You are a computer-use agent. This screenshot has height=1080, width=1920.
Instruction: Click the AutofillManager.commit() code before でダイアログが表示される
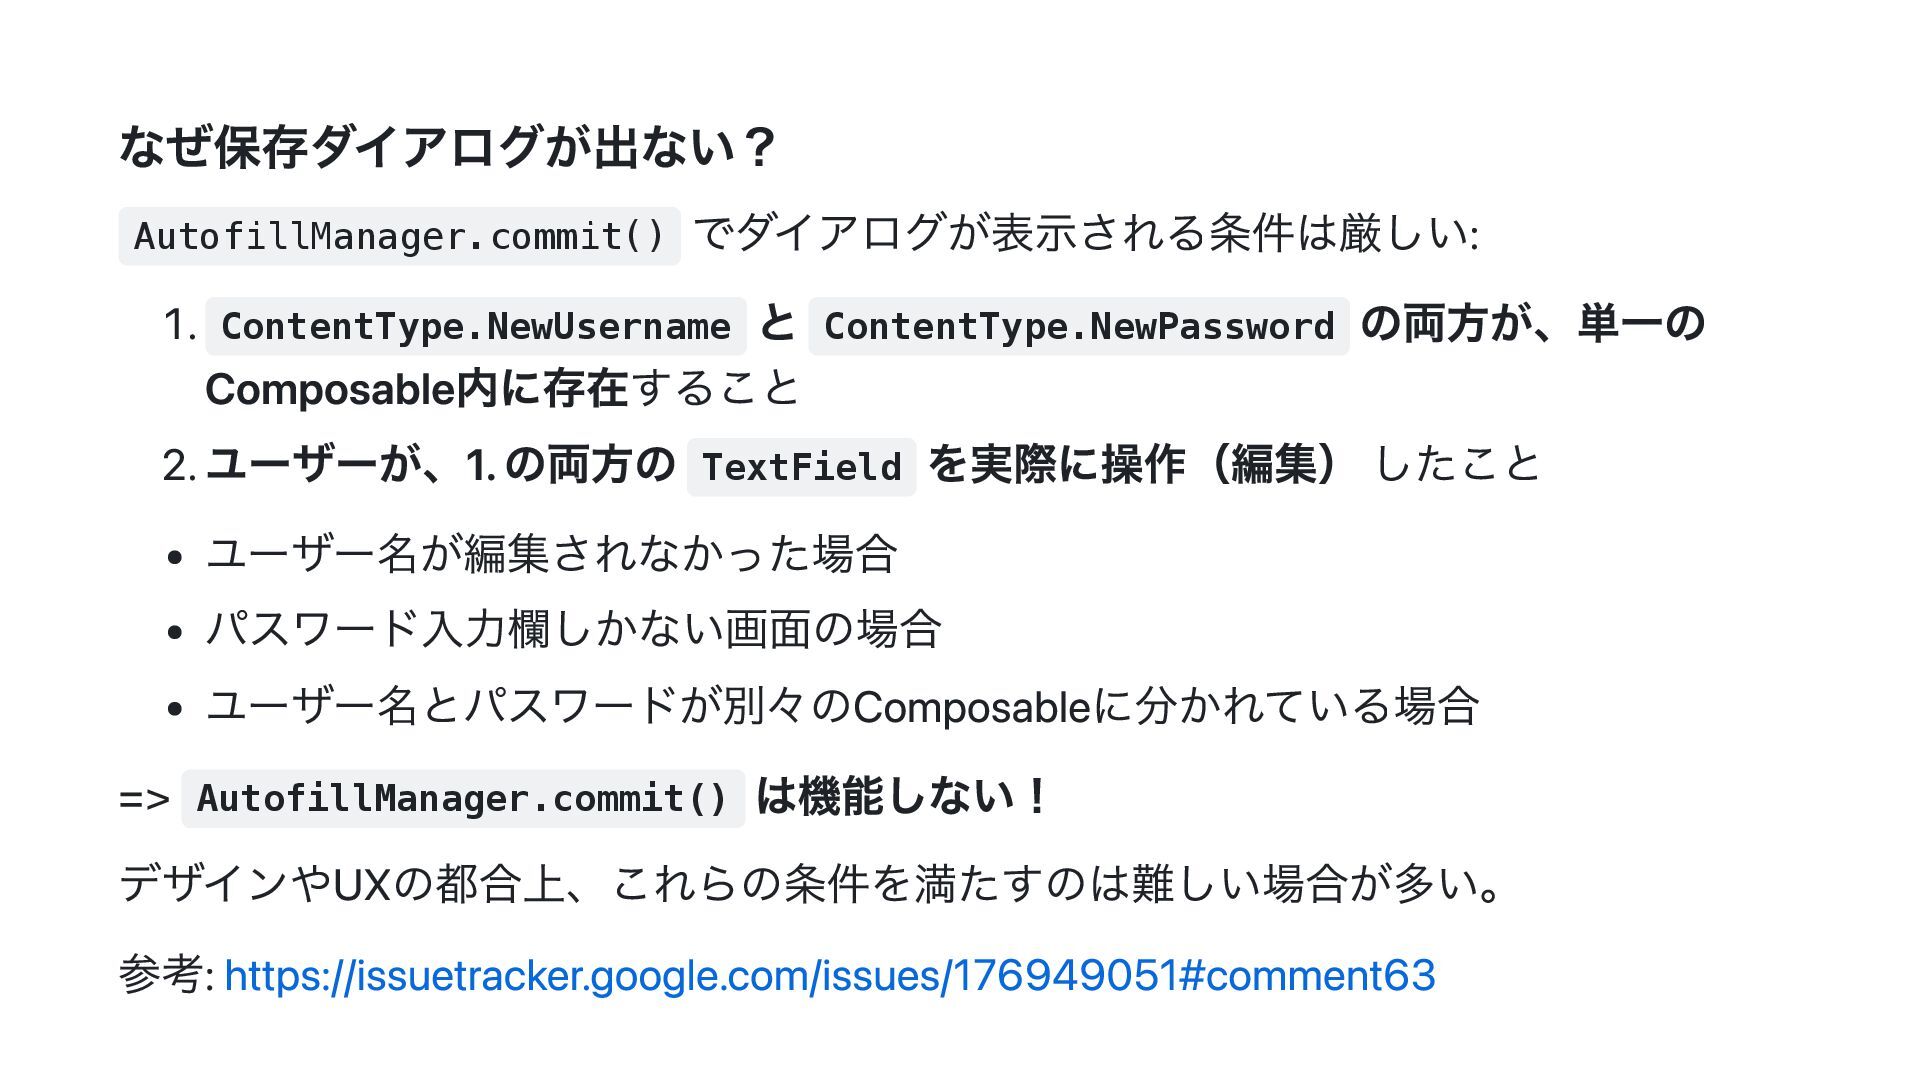tap(399, 236)
